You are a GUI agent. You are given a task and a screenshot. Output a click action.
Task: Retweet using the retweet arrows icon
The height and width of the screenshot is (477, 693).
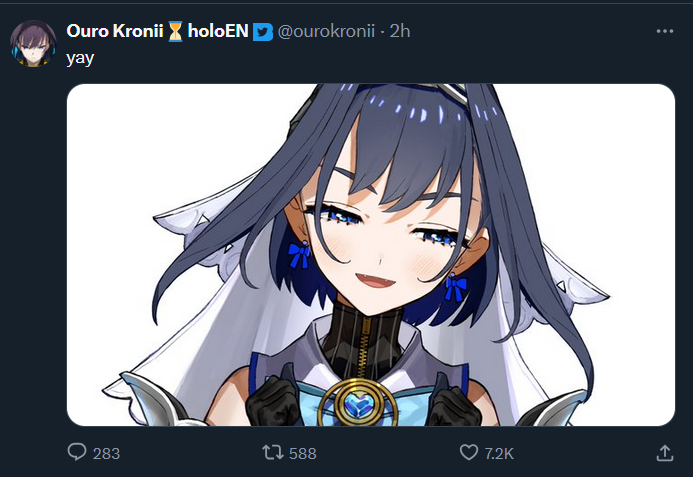click(273, 452)
